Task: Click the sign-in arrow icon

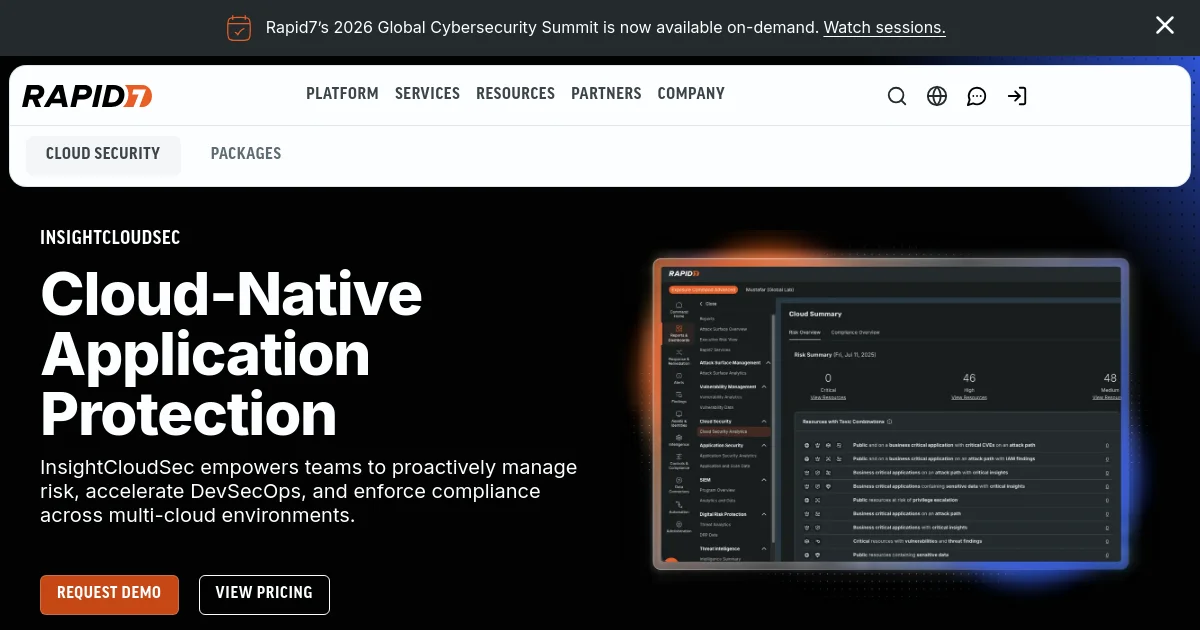Action: (1017, 96)
